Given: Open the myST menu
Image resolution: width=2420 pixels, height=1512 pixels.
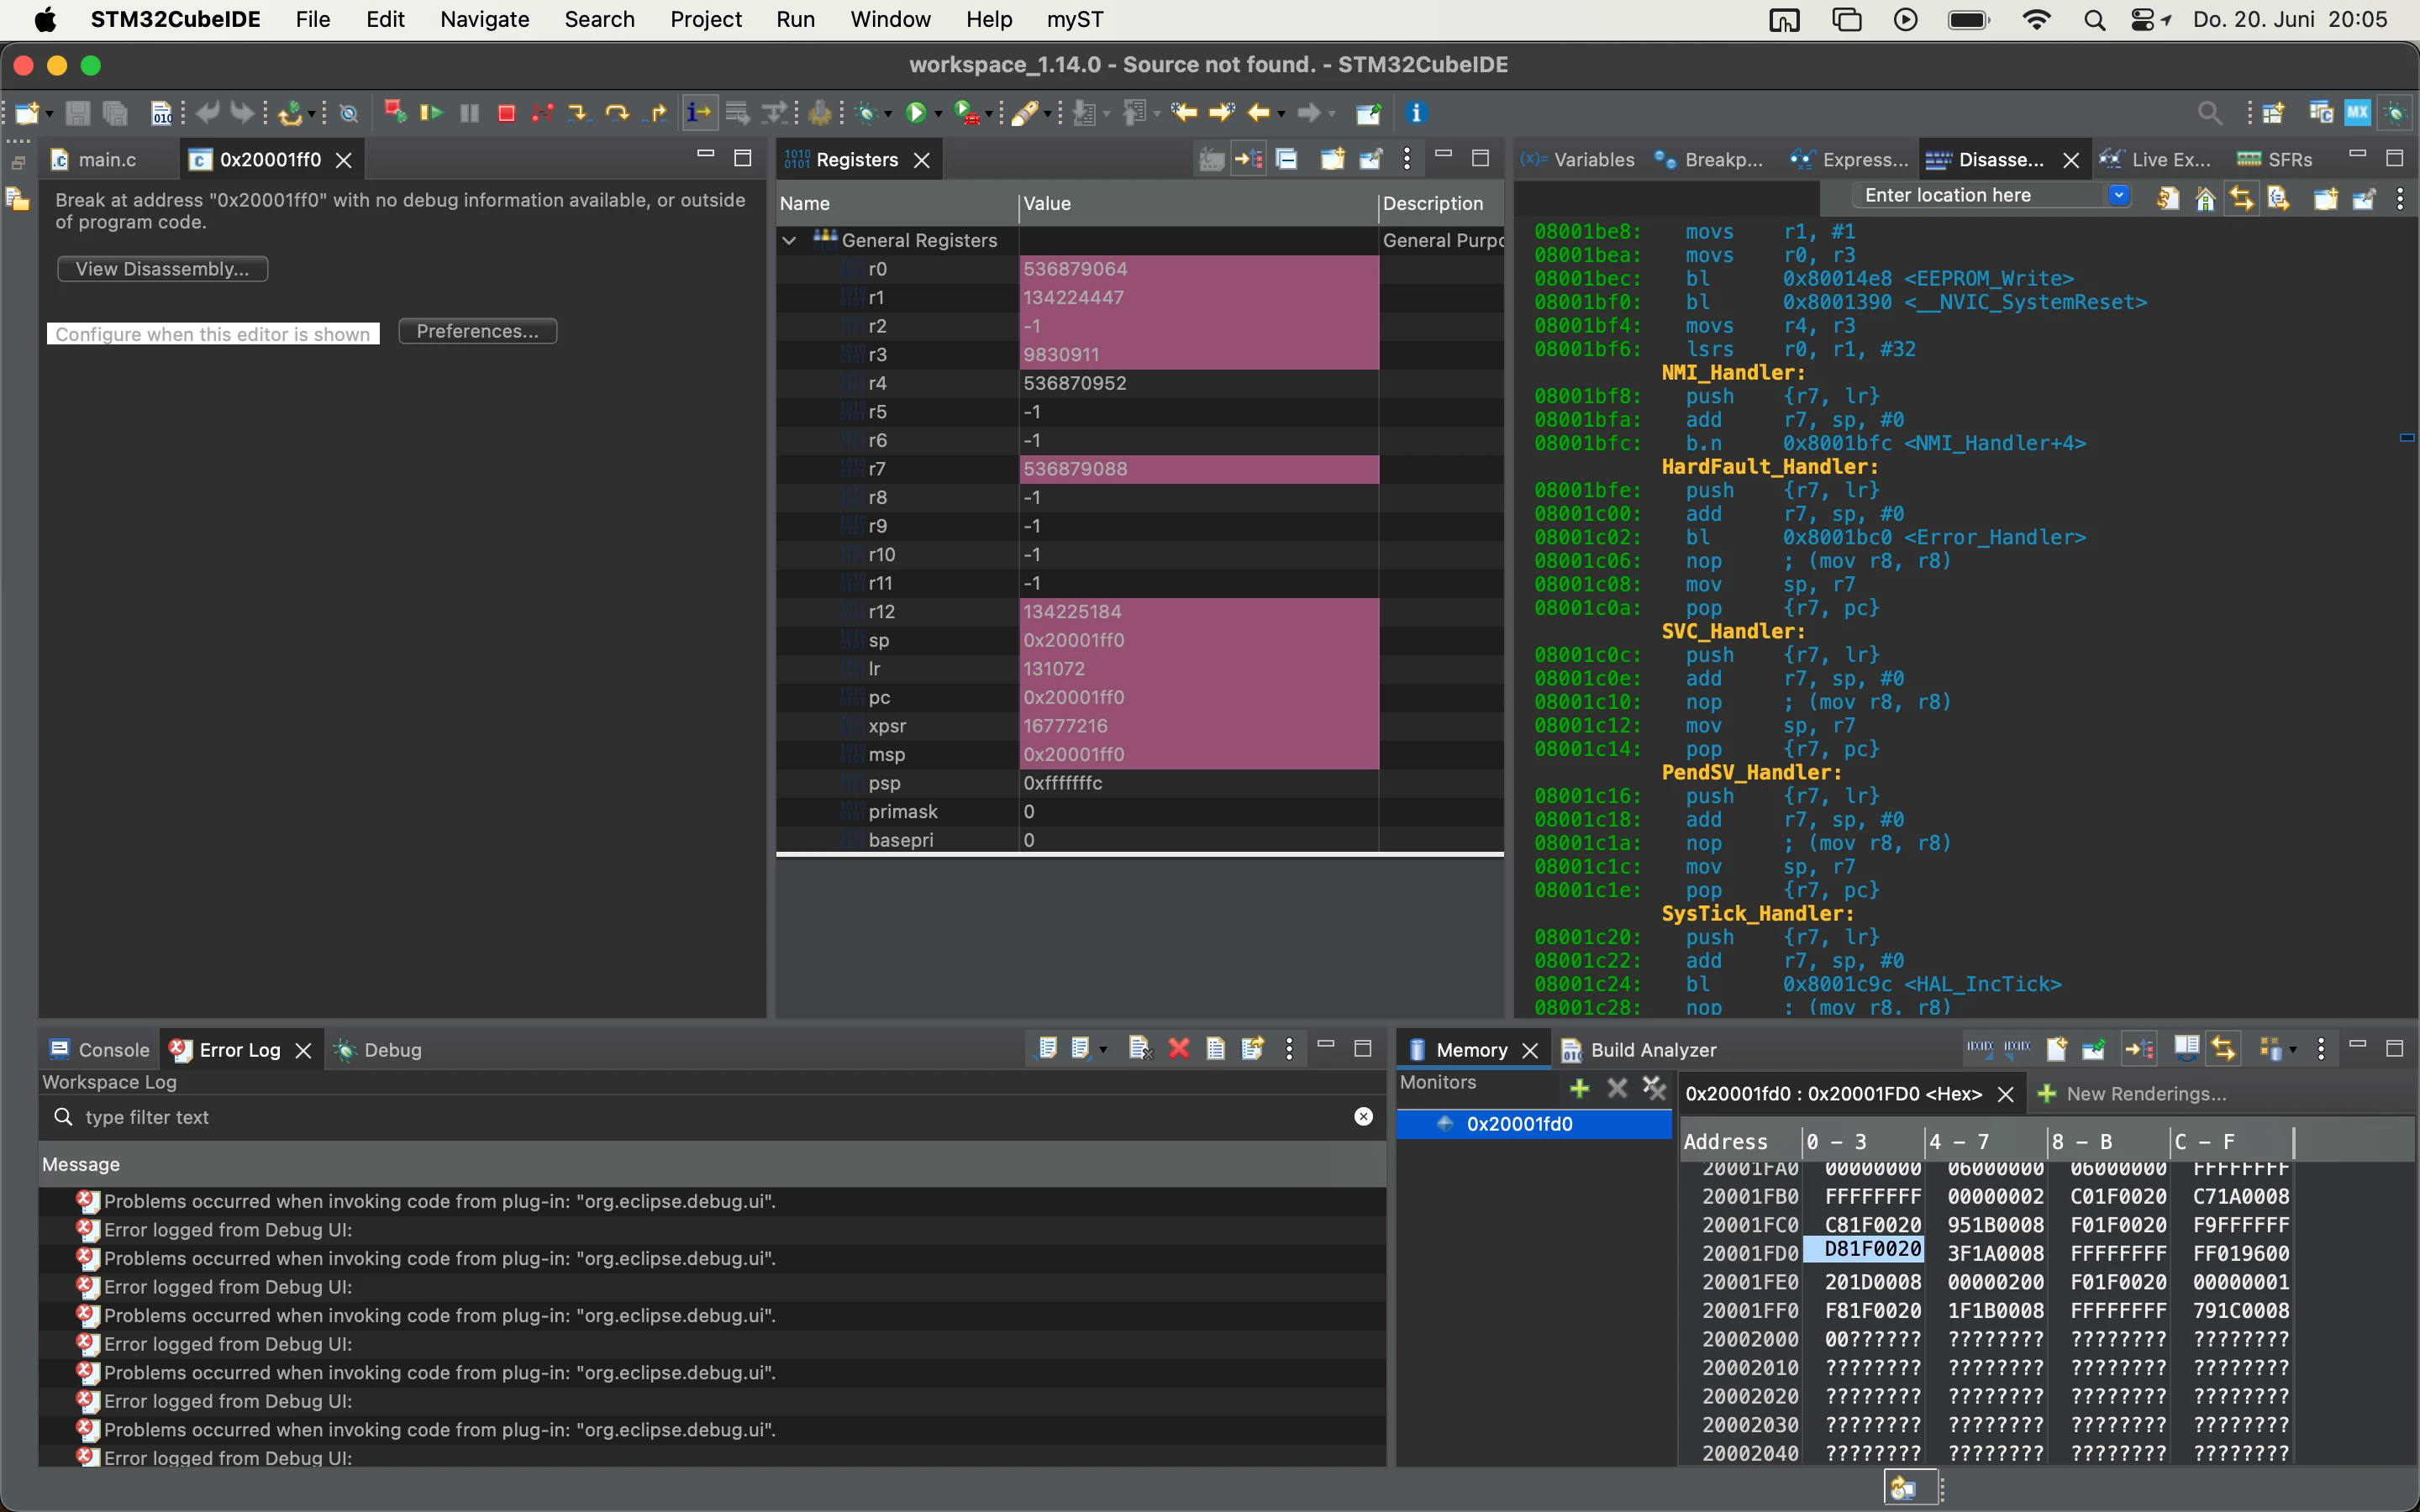Looking at the screenshot, I should coord(1075,20).
